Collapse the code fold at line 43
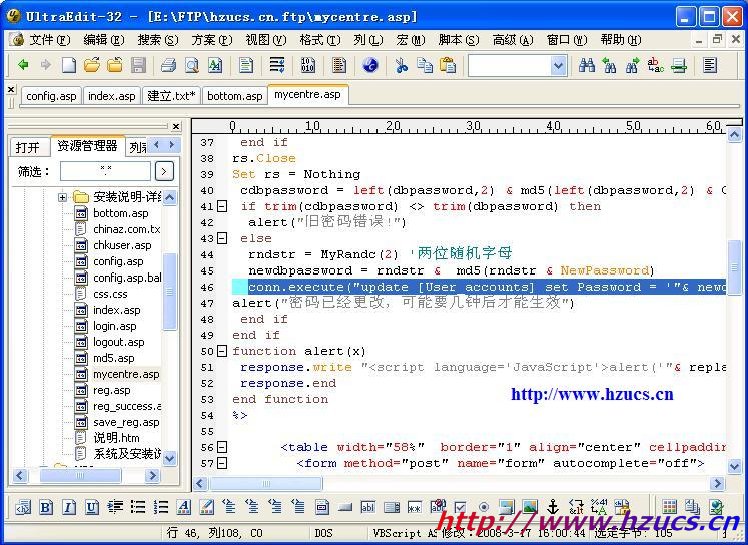This screenshot has width=748, height=545. point(222,239)
